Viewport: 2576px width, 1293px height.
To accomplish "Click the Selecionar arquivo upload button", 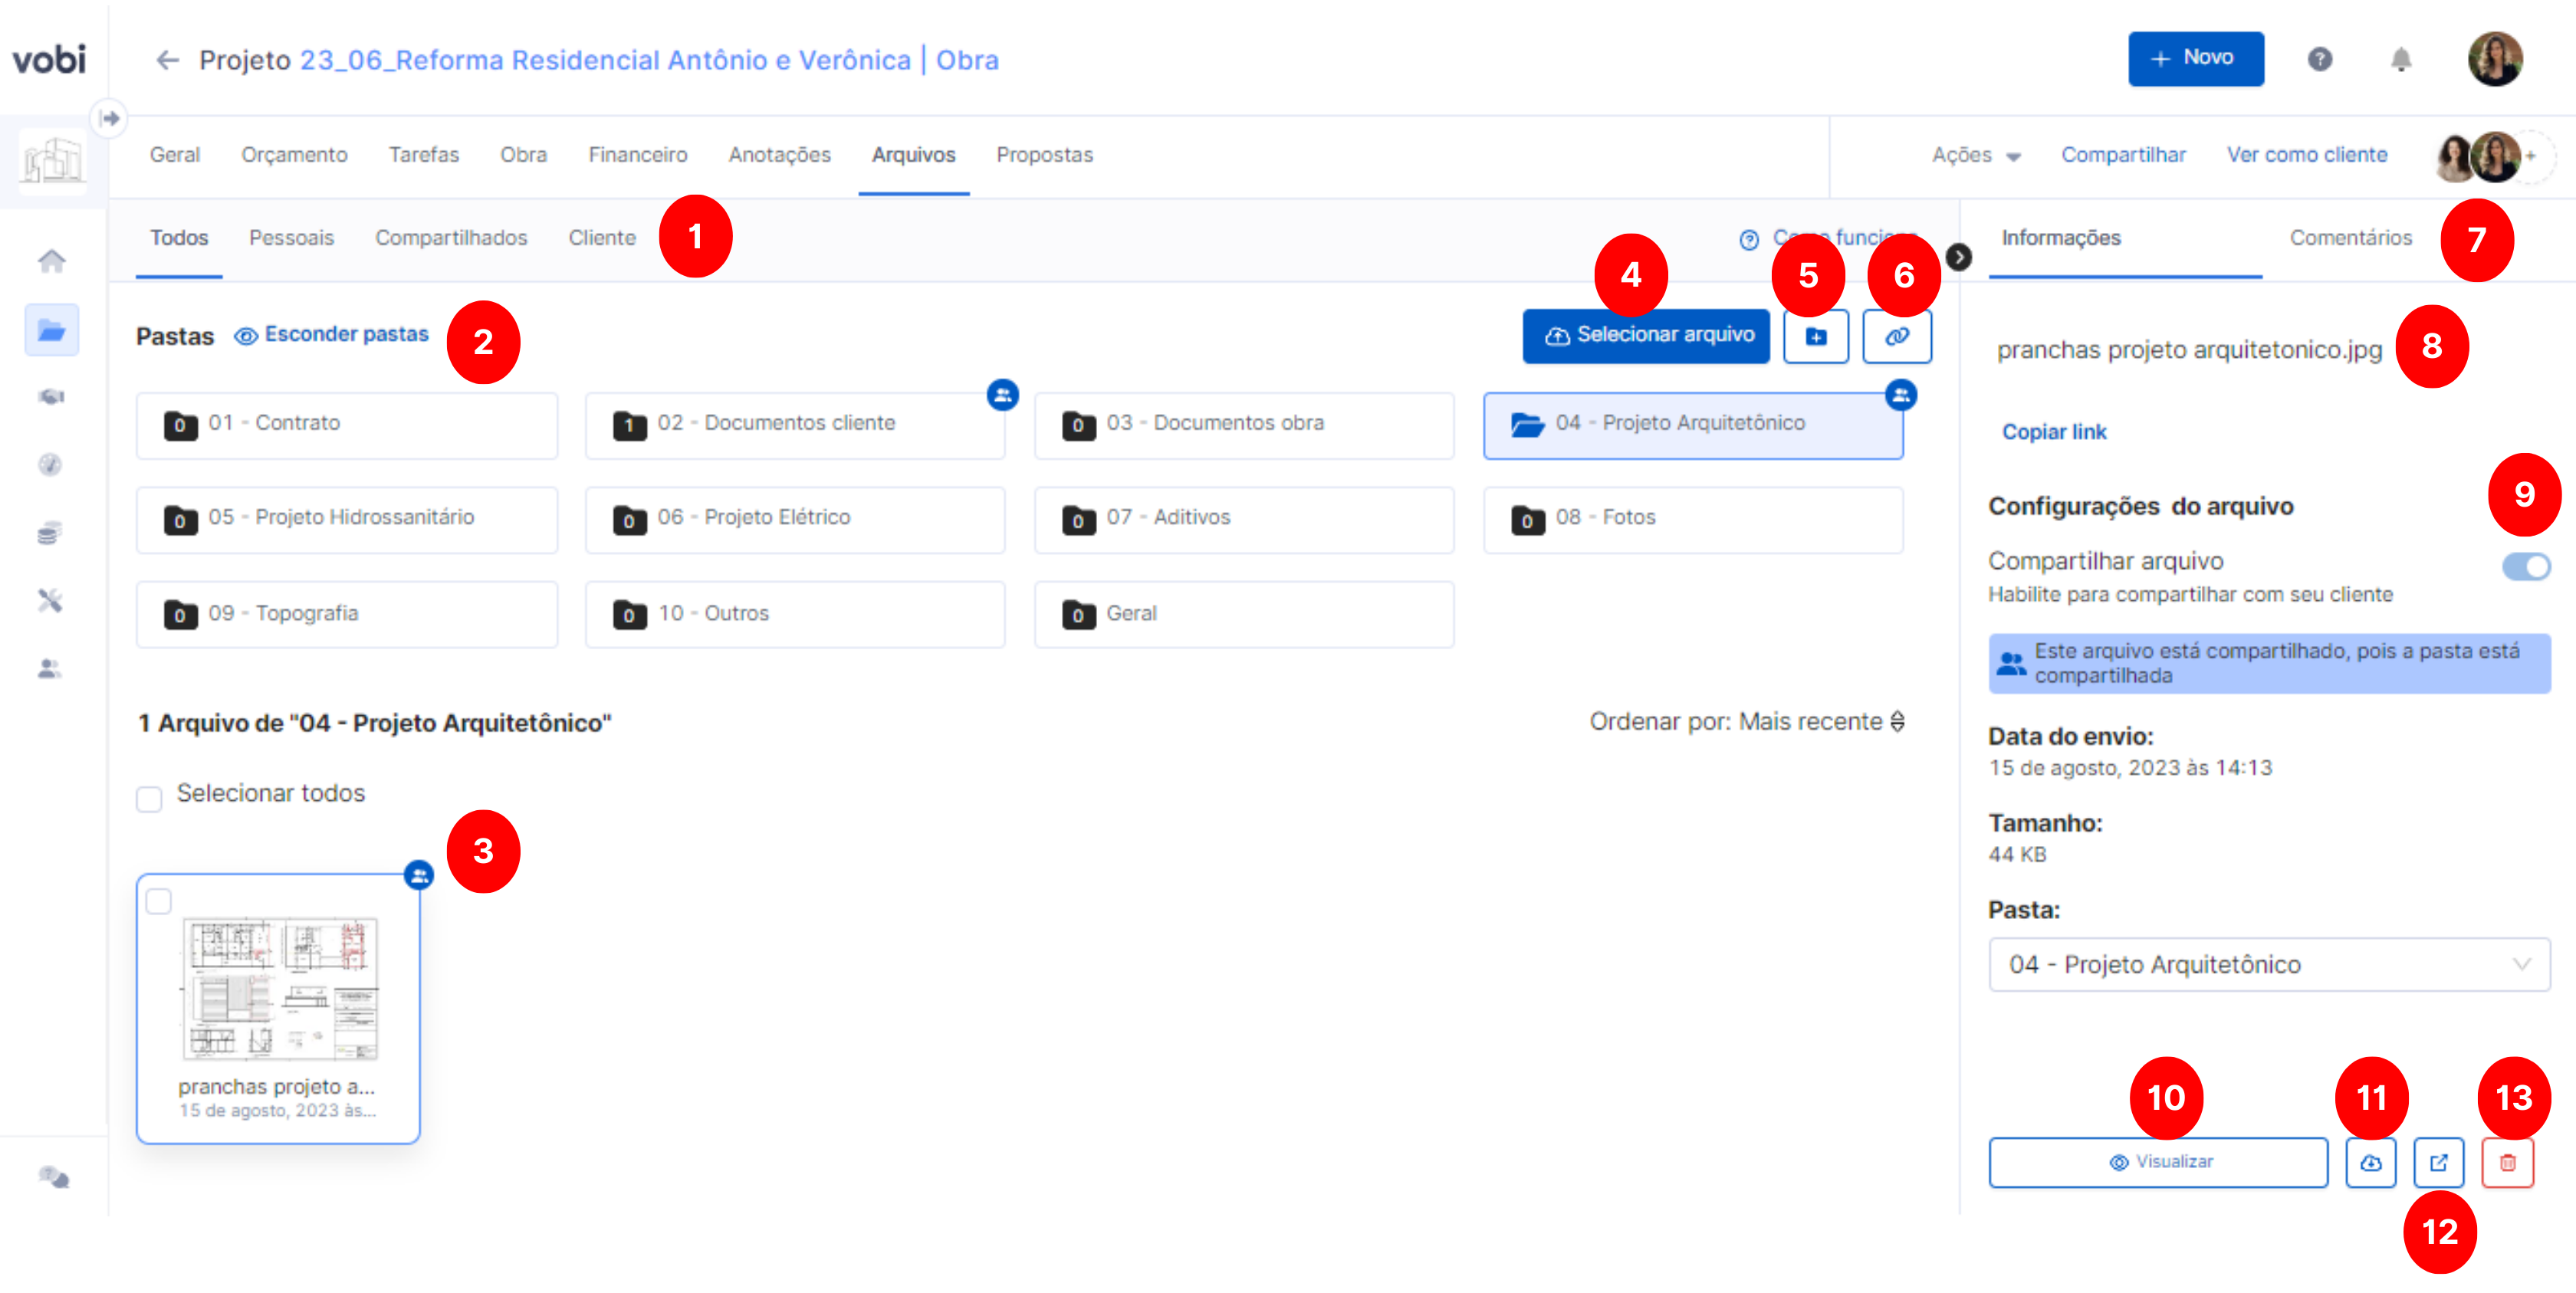I will [x=1646, y=336].
